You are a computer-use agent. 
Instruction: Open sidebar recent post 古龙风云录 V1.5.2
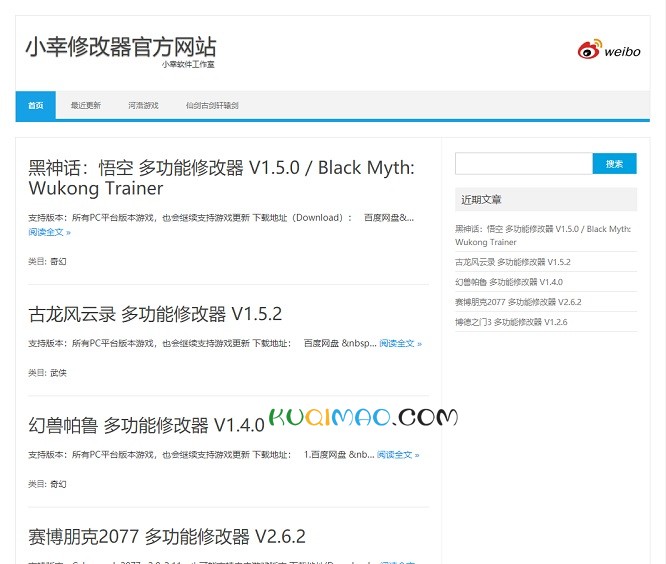pyautogui.click(x=513, y=262)
